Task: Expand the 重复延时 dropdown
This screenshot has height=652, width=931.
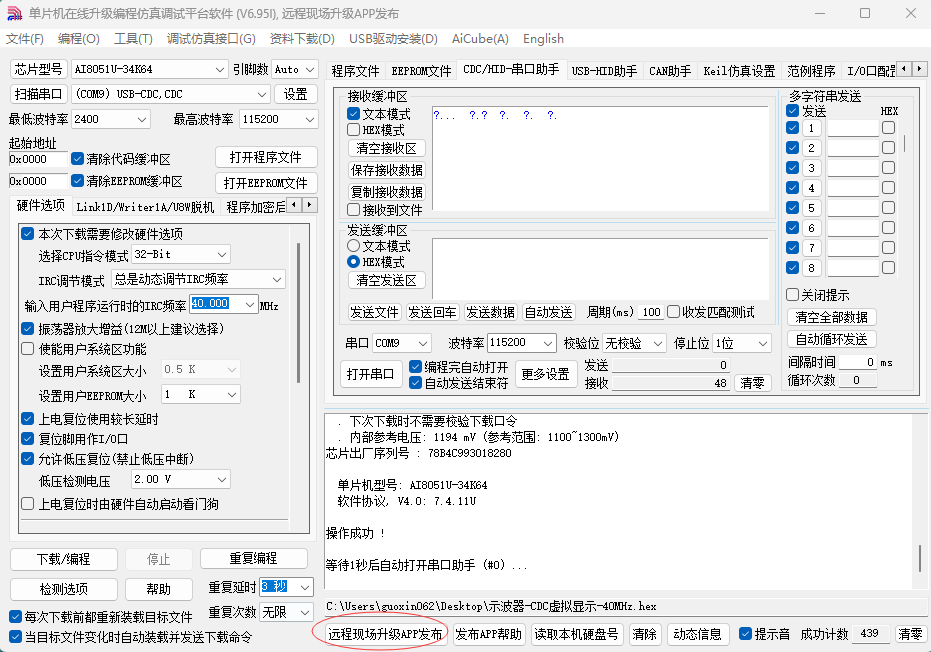Action: pyautogui.click(x=305, y=587)
